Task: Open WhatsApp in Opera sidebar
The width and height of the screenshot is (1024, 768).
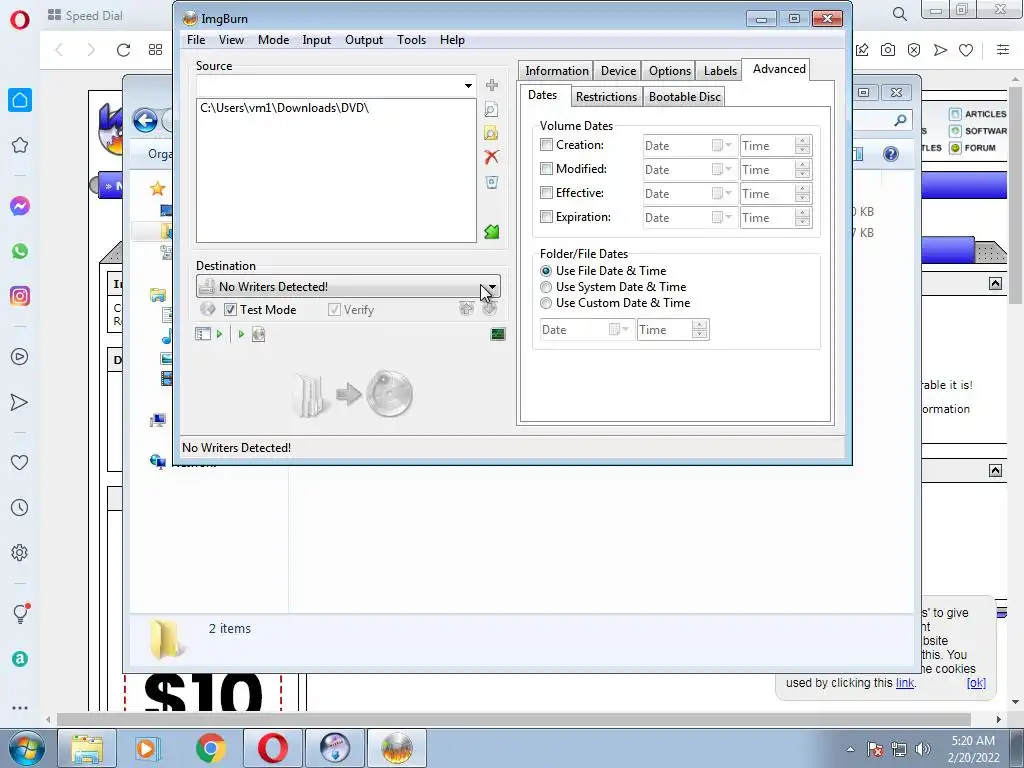Action: tap(20, 251)
